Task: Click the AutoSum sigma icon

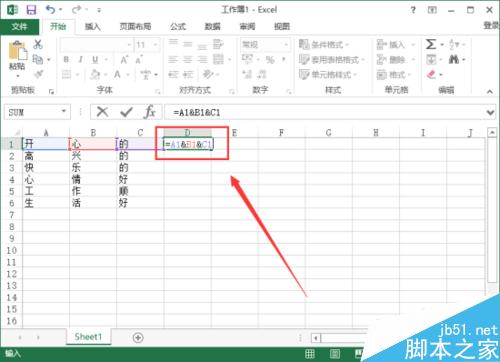Action: [431, 44]
